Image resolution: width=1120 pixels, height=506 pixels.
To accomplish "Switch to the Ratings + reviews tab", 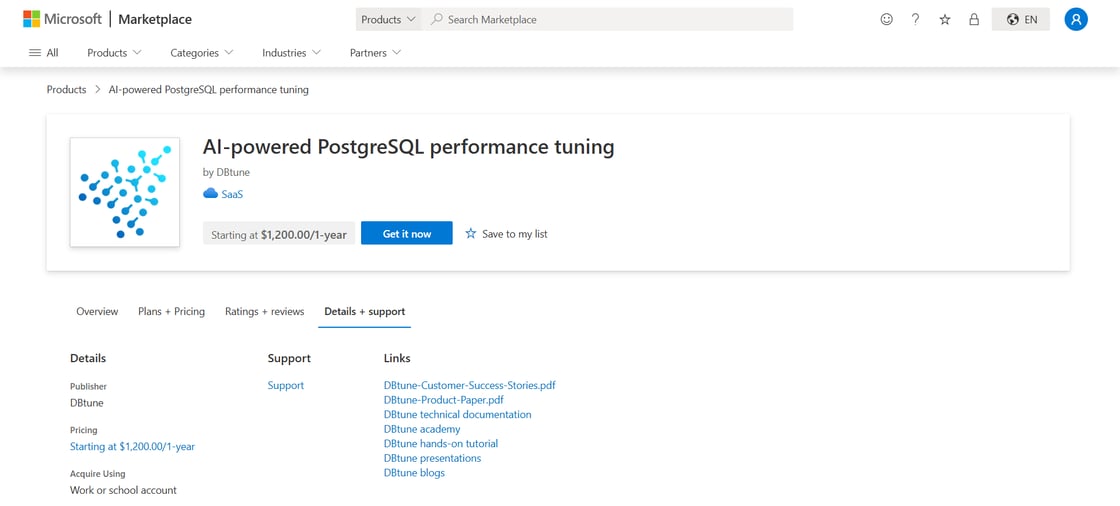I will [x=264, y=312].
